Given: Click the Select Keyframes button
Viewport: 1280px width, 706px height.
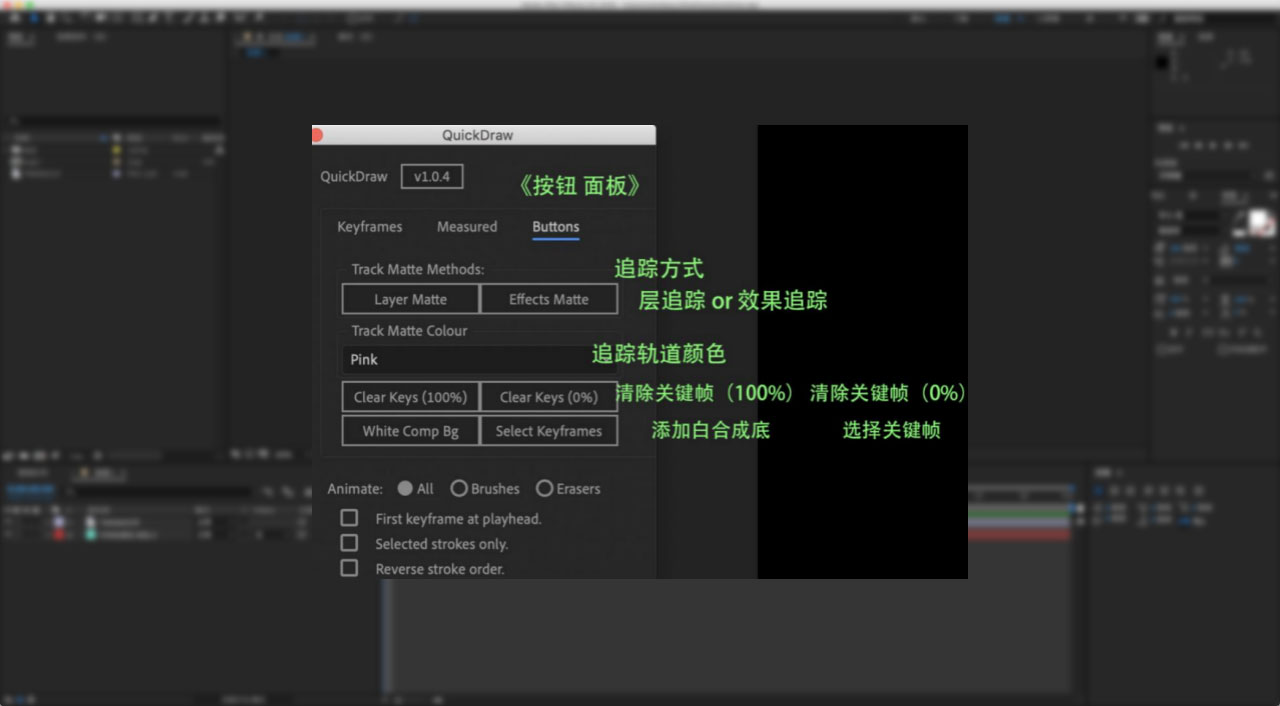Looking at the screenshot, I should (x=549, y=431).
